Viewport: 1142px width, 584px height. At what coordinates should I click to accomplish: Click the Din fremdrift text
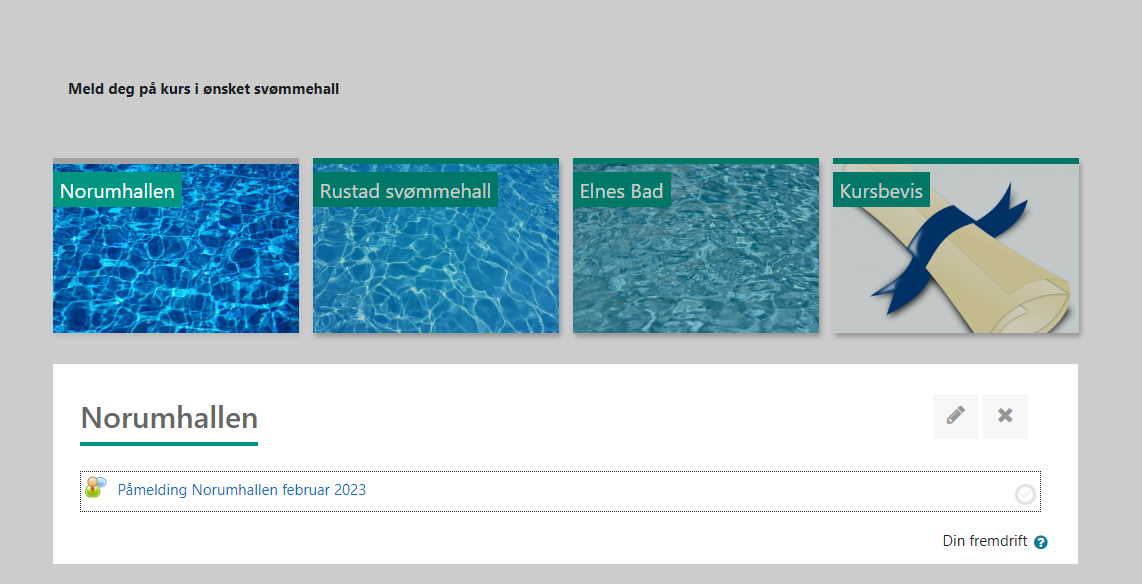(x=985, y=541)
